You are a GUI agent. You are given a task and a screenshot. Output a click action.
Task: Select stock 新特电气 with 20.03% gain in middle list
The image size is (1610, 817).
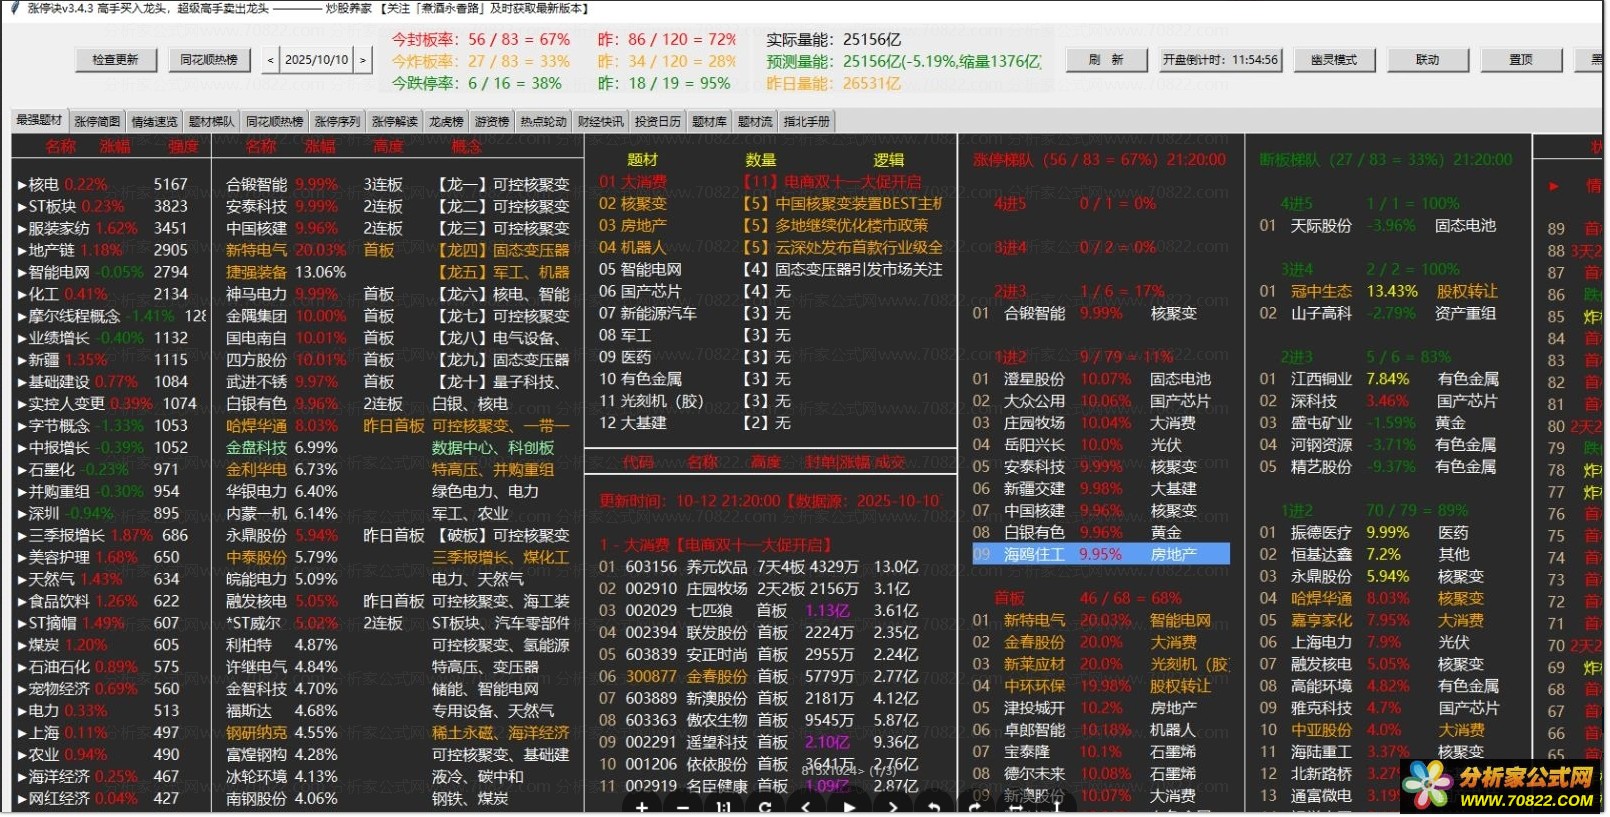[x=400, y=250]
